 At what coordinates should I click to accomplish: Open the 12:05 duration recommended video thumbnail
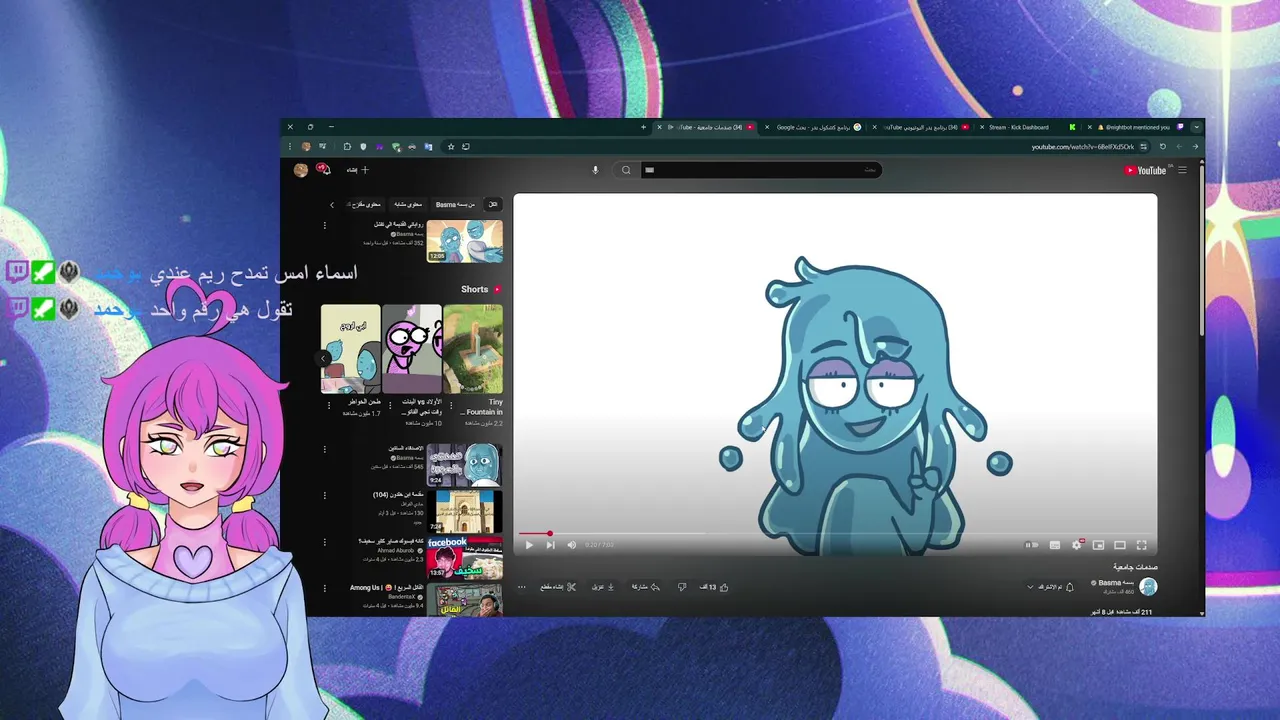tap(465, 241)
